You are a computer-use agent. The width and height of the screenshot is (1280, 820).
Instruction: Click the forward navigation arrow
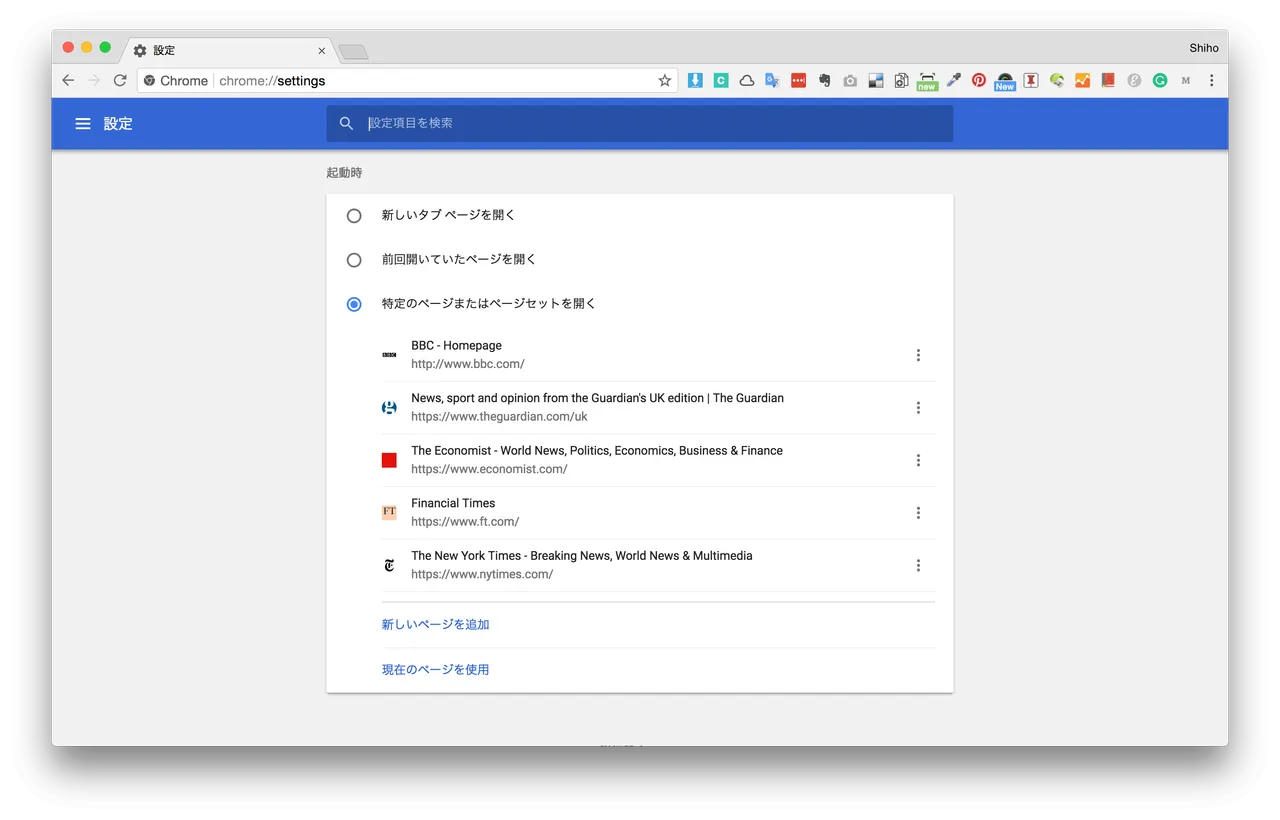click(x=94, y=81)
